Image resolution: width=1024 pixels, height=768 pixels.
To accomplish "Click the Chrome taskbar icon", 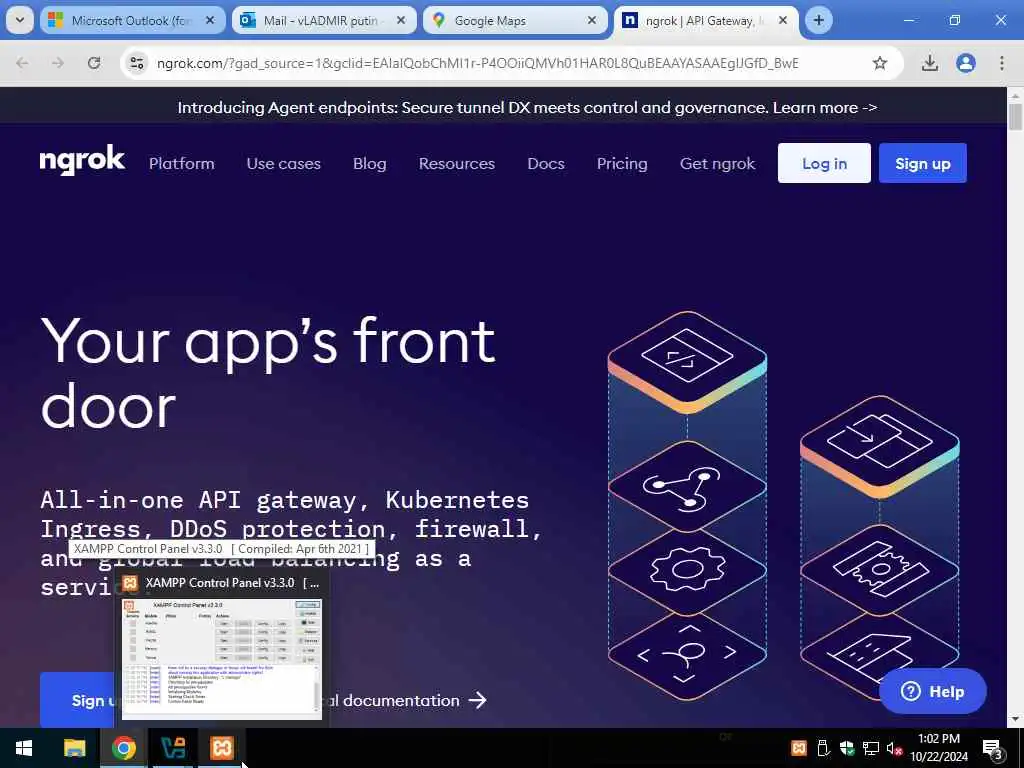I will [123, 748].
